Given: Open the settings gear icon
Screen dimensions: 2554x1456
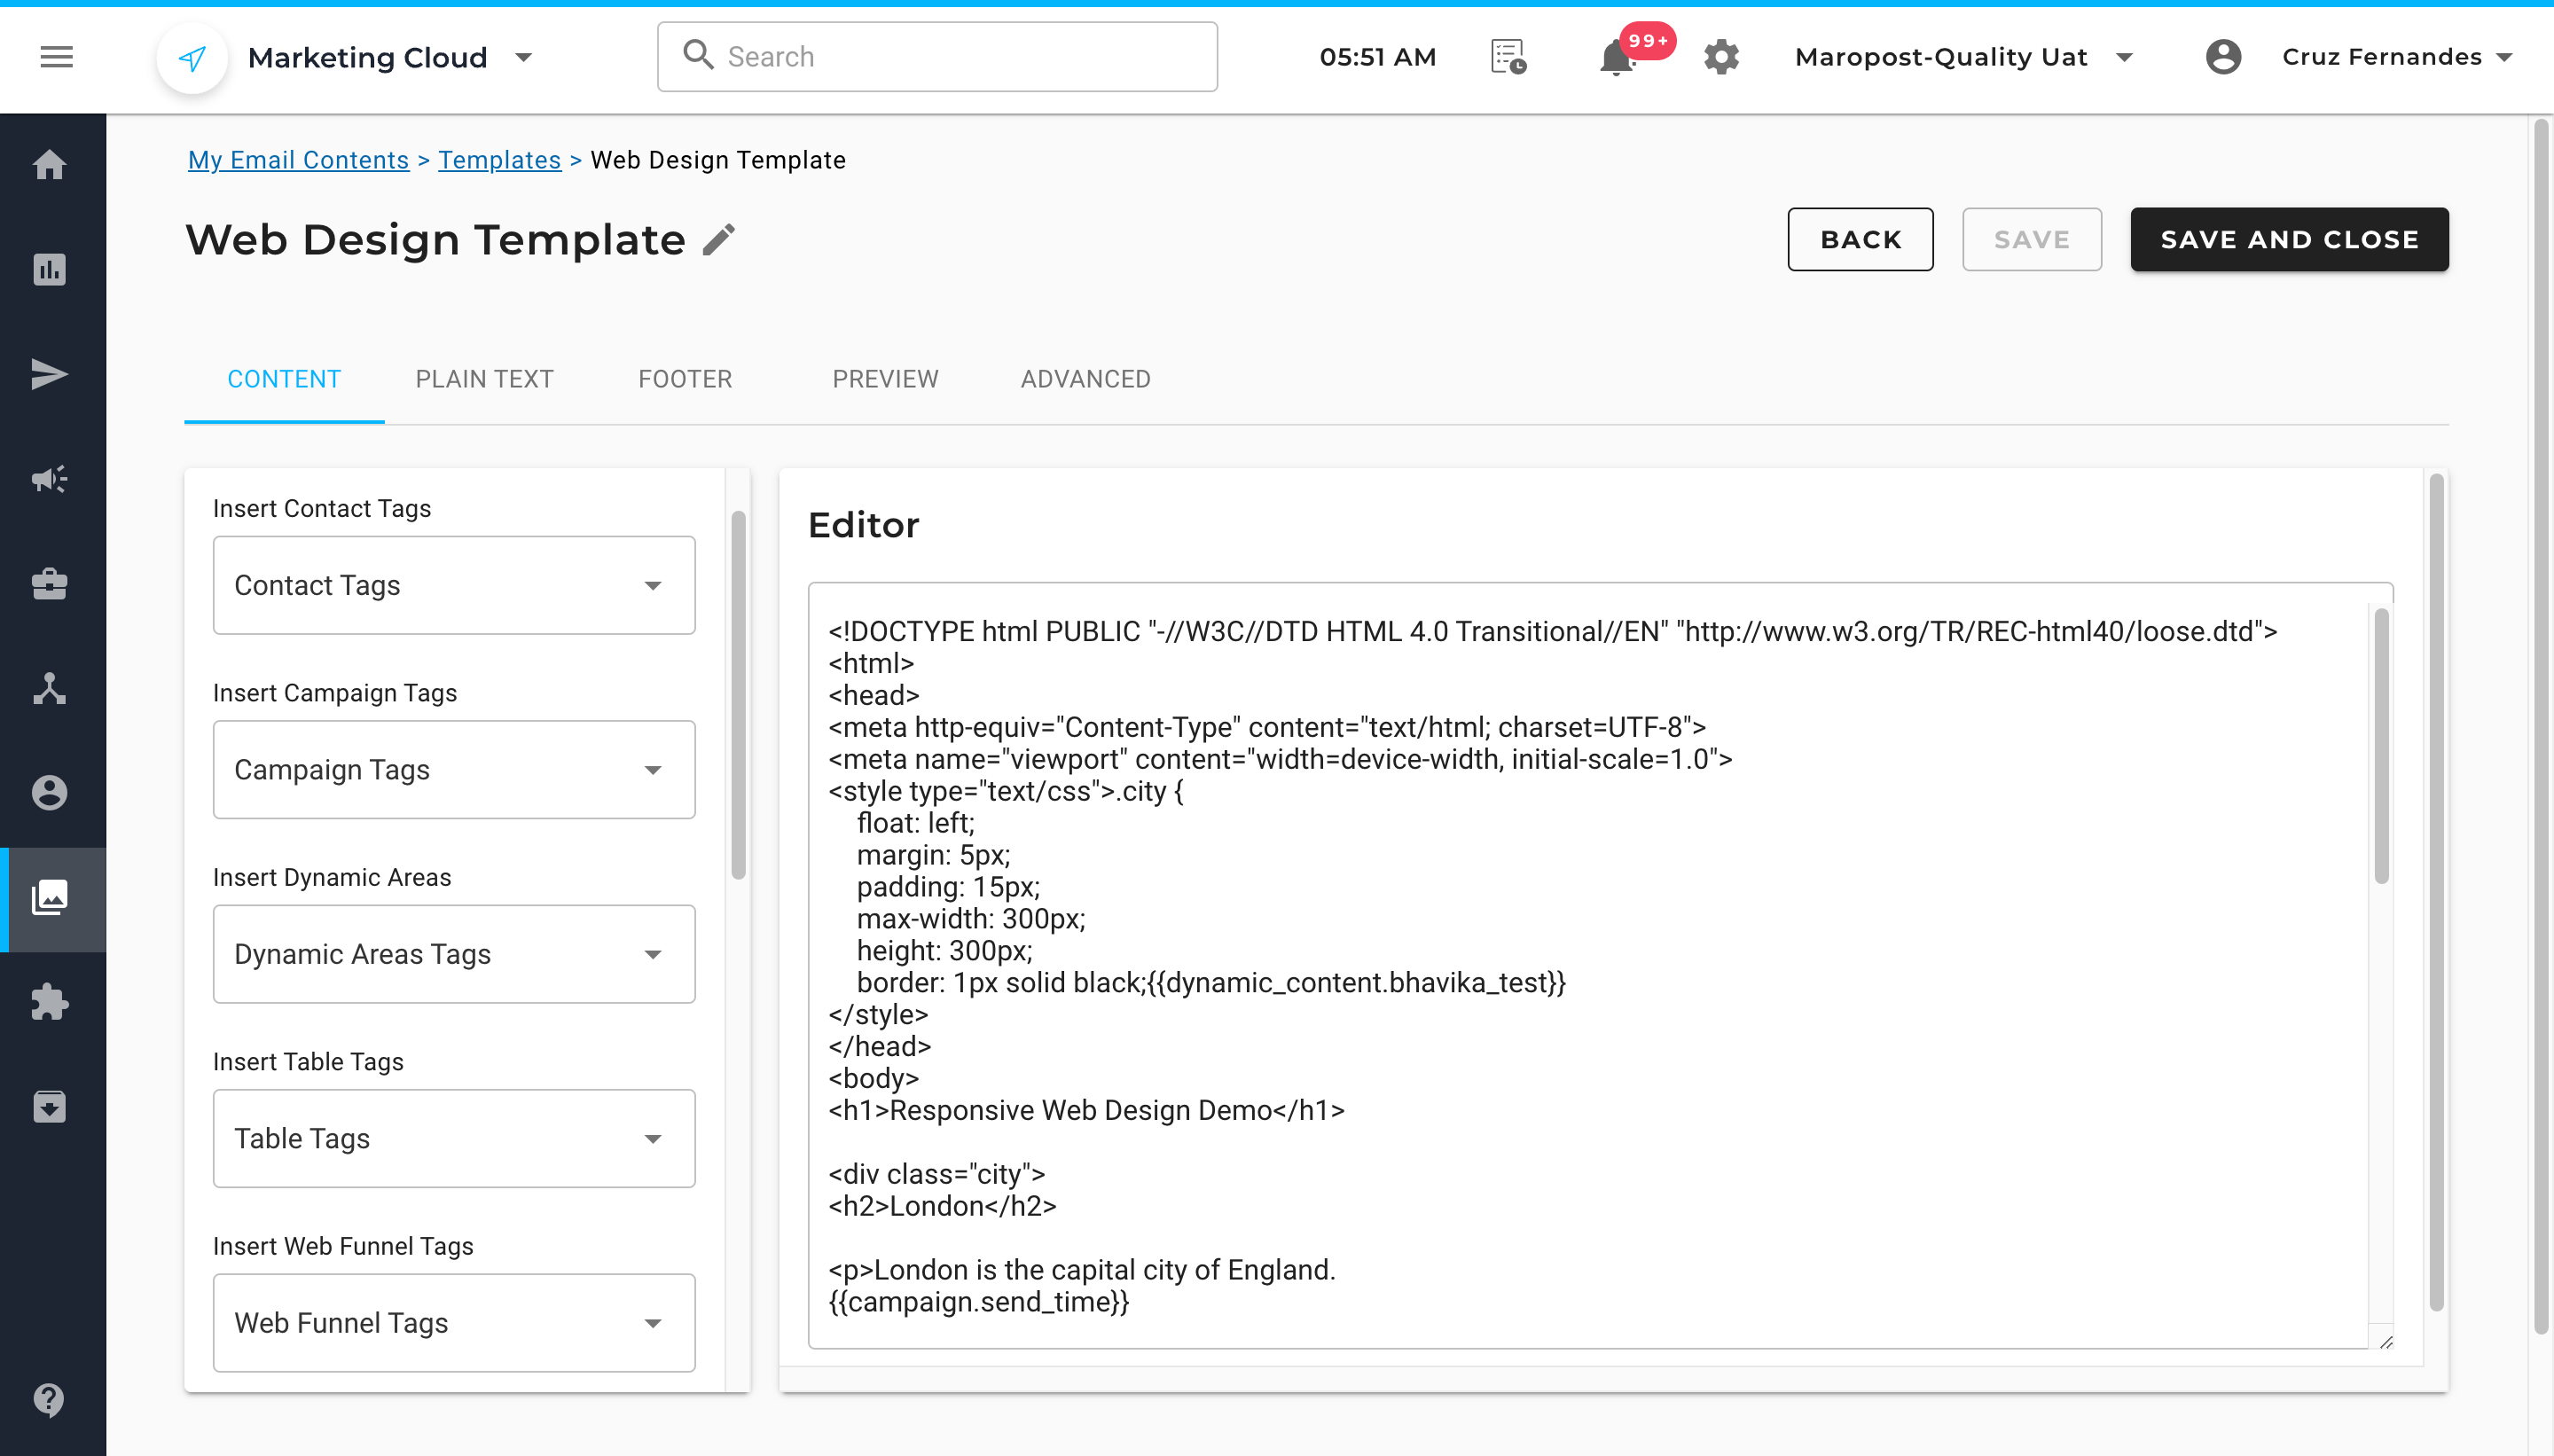Looking at the screenshot, I should 1721,57.
